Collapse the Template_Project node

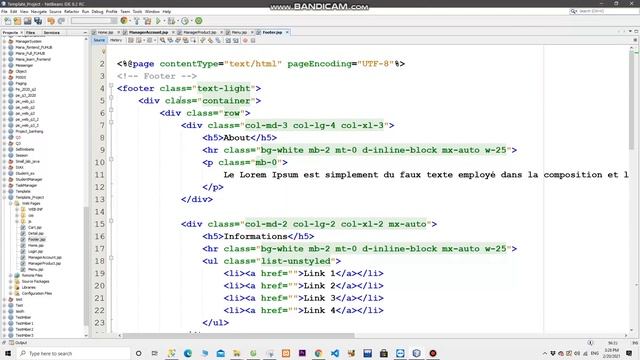[4, 197]
